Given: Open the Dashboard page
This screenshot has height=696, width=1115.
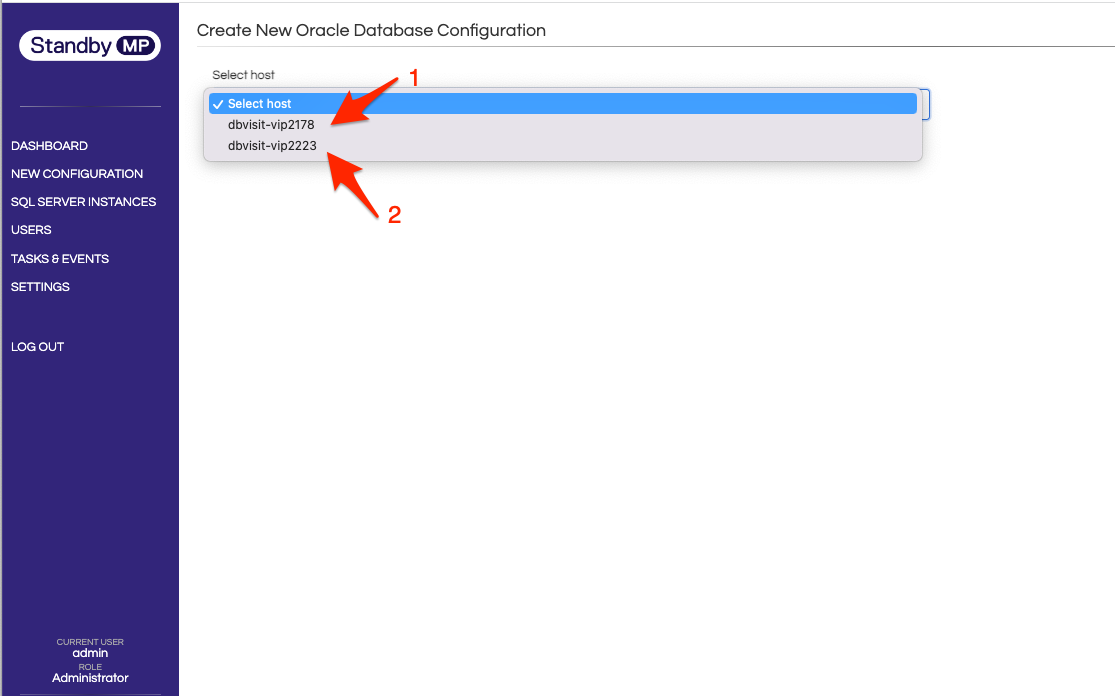Looking at the screenshot, I should tap(49, 146).
